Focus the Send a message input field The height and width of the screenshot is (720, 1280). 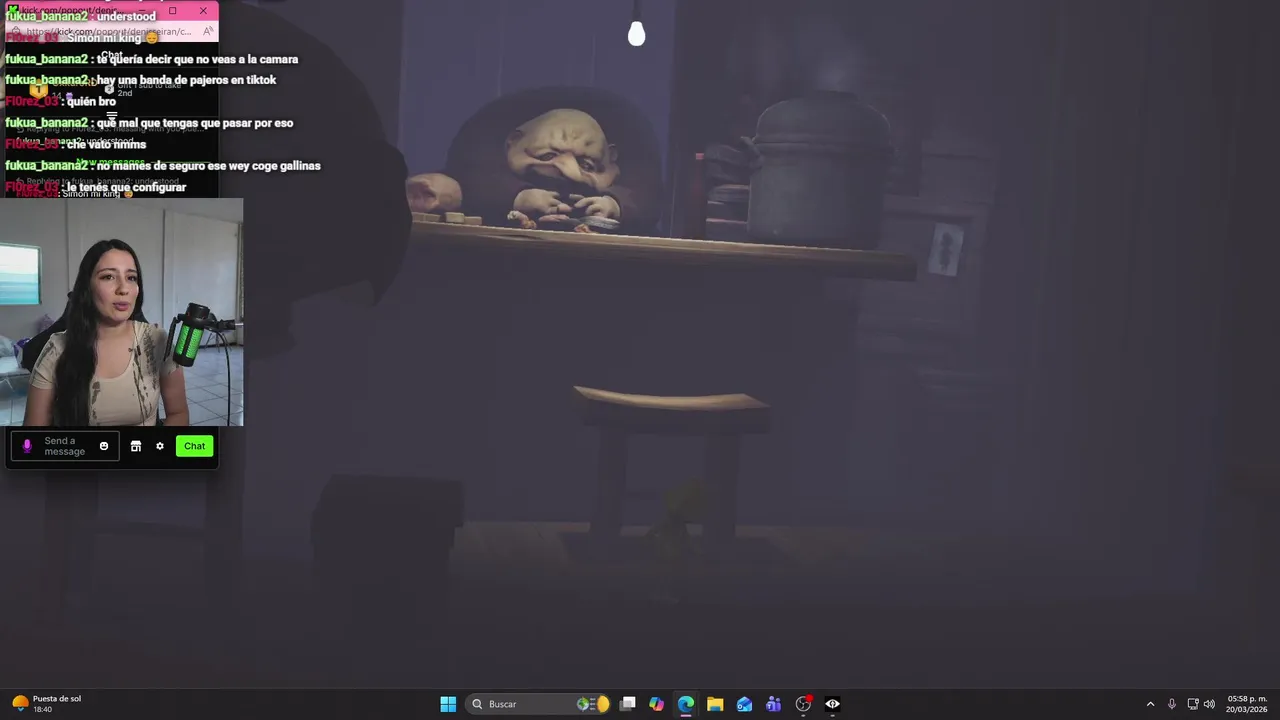point(65,446)
